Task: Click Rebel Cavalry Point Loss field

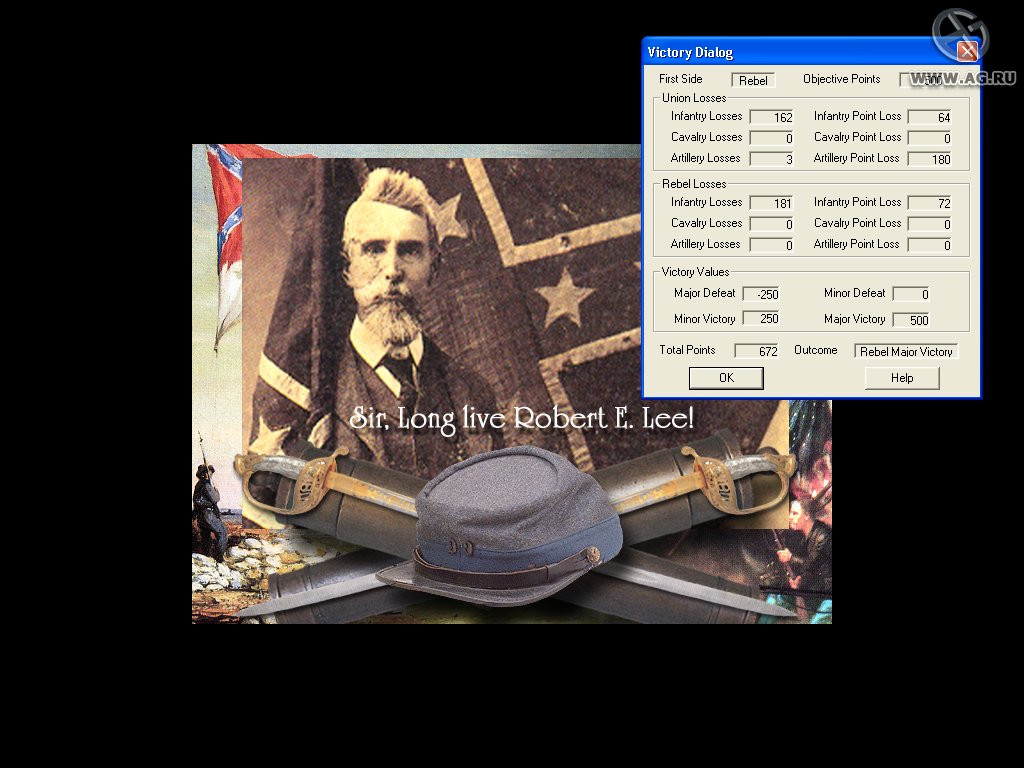Action: (929, 224)
